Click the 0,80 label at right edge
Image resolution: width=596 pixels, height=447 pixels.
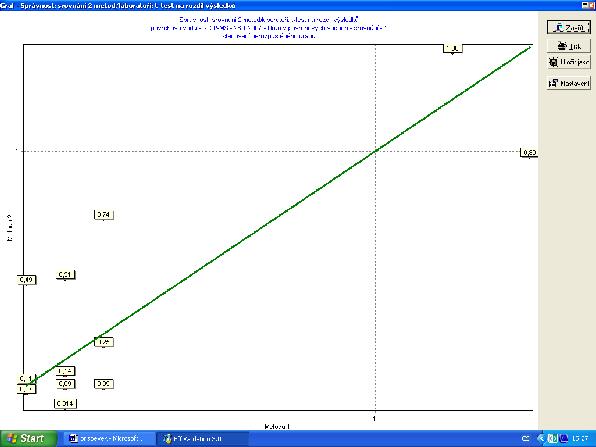click(x=529, y=153)
